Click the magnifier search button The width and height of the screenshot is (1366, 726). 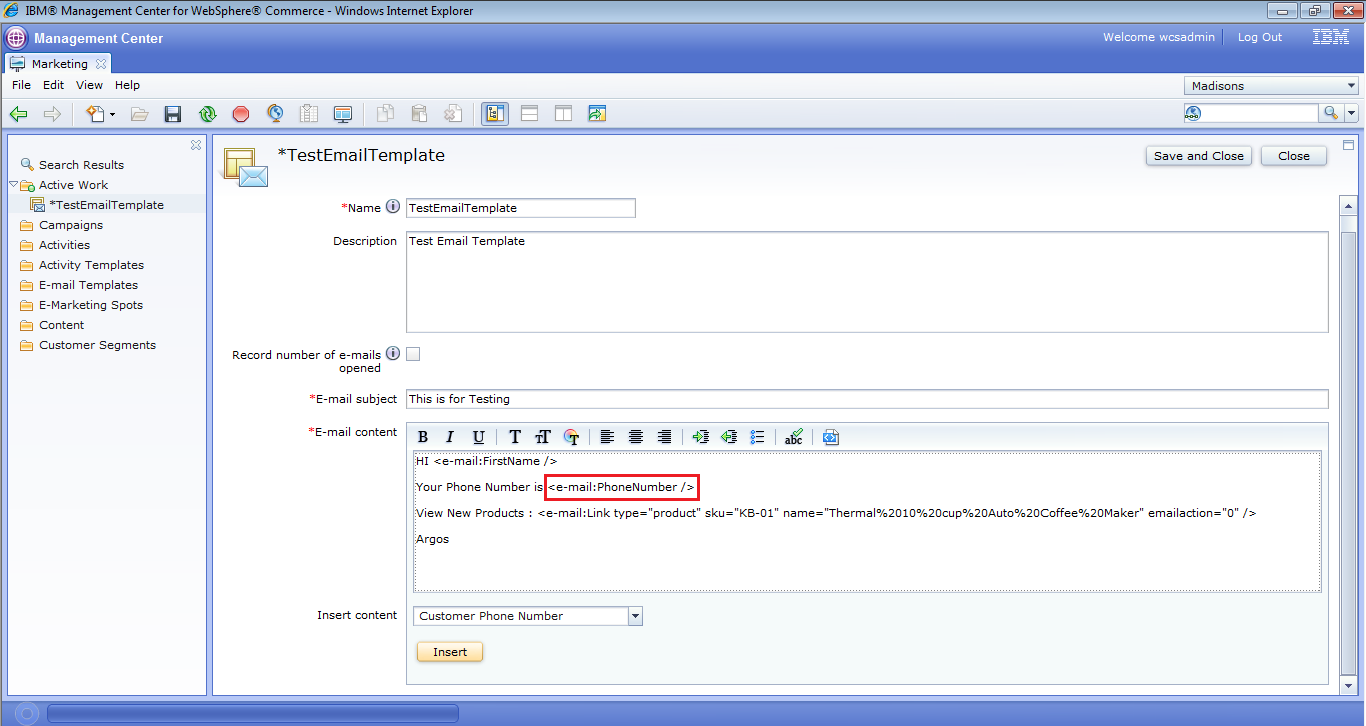coord(1331,113)
